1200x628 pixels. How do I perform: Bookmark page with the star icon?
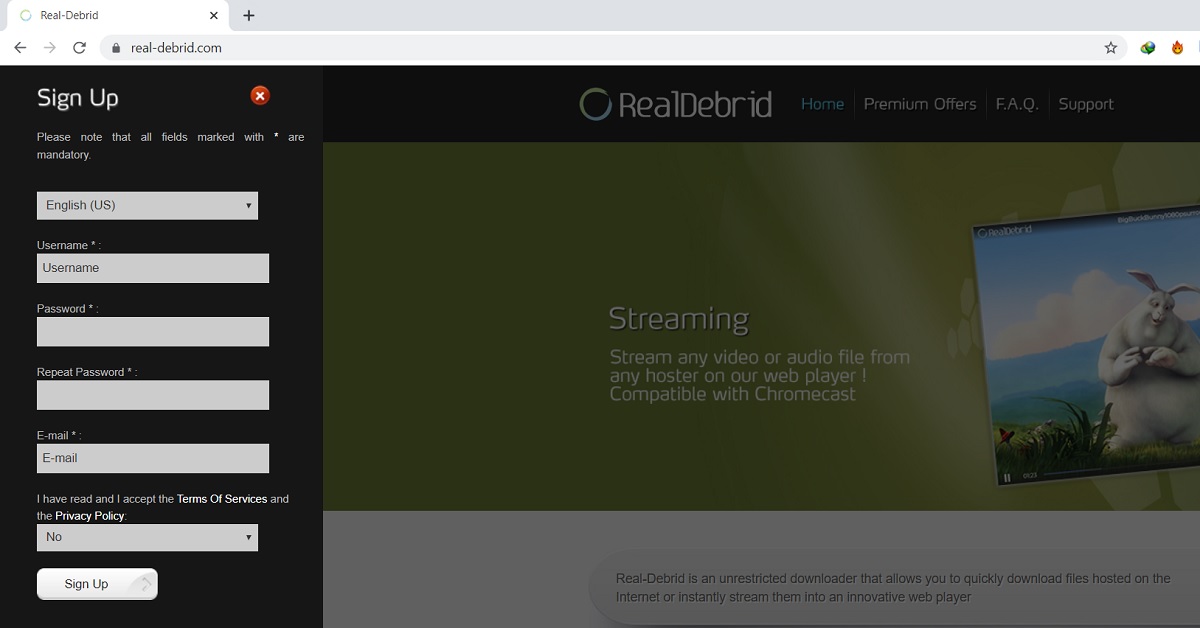click(1110, 47)
